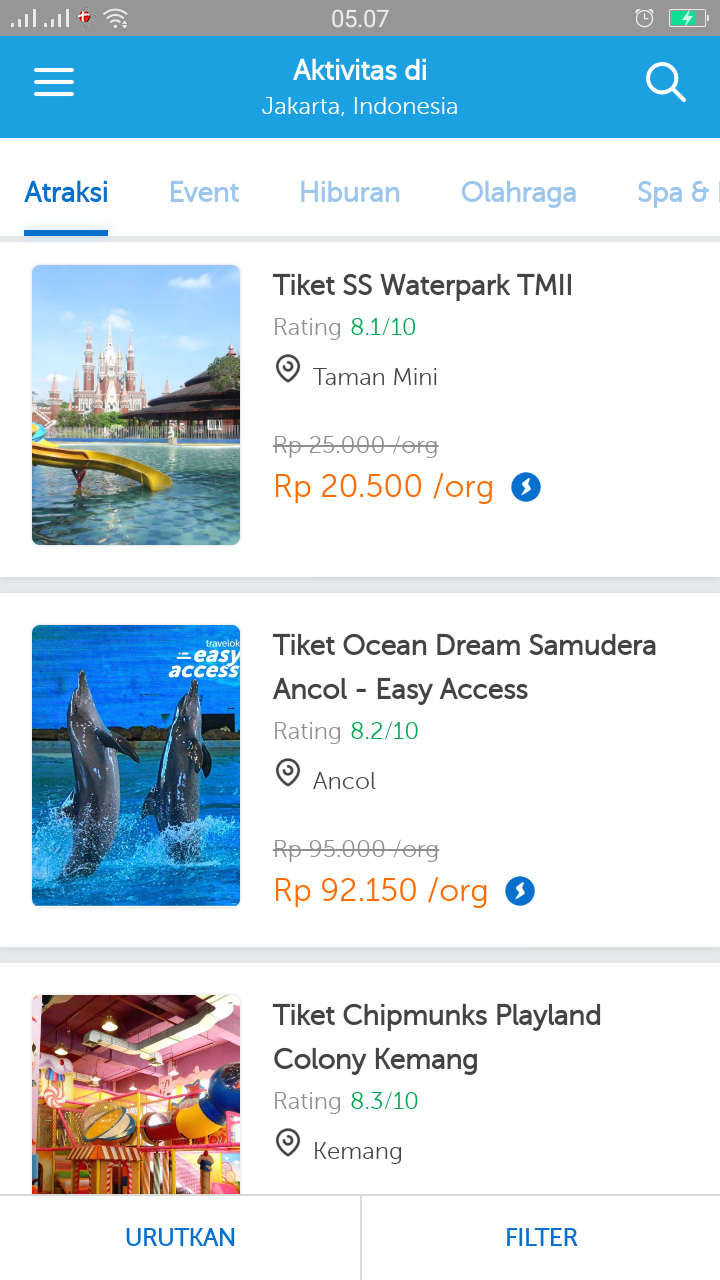720x1280 pixels.
Task: Open the hamburger navigation menu
Action: point(54,82)
